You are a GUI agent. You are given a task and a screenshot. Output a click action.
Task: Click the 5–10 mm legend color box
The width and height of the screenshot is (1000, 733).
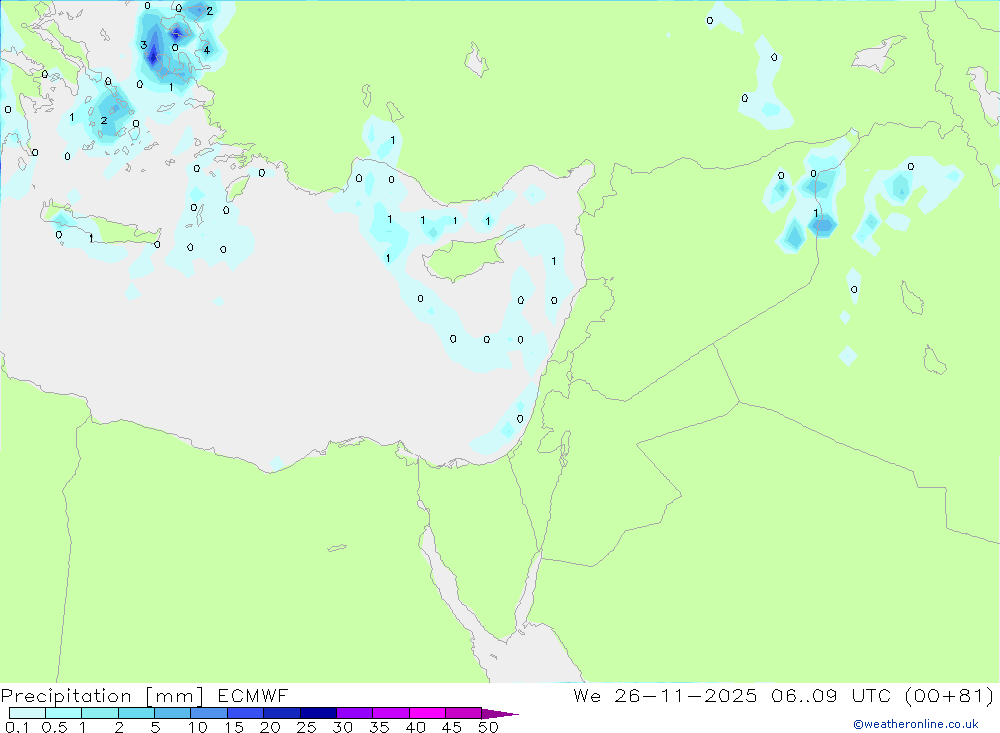(172, 713)
